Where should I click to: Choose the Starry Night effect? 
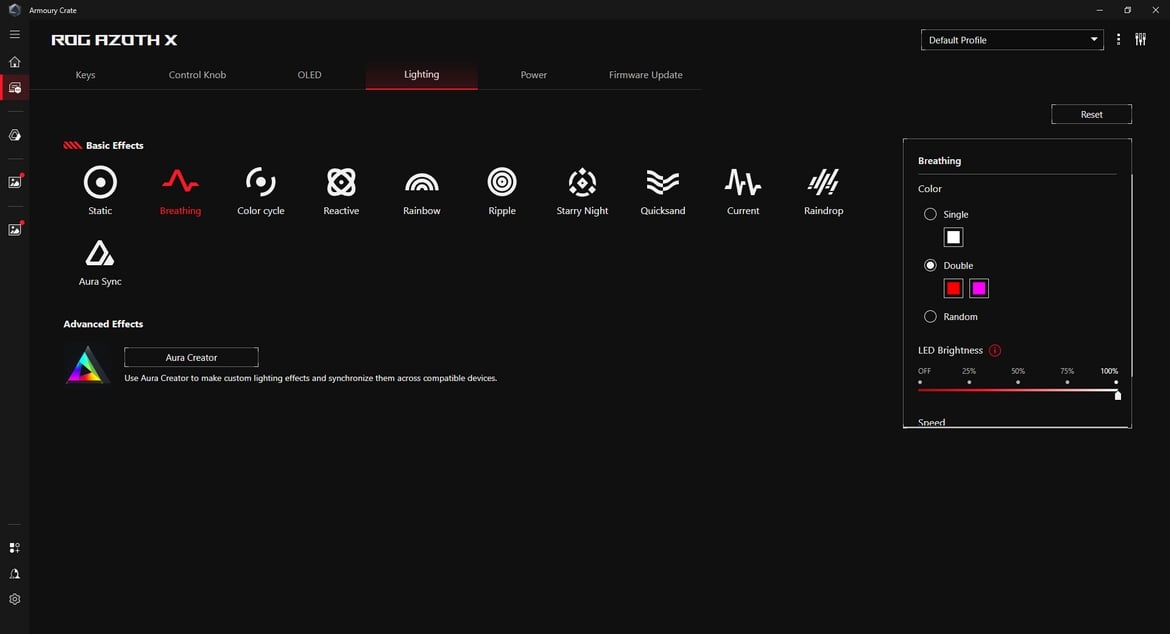(582, 191)
